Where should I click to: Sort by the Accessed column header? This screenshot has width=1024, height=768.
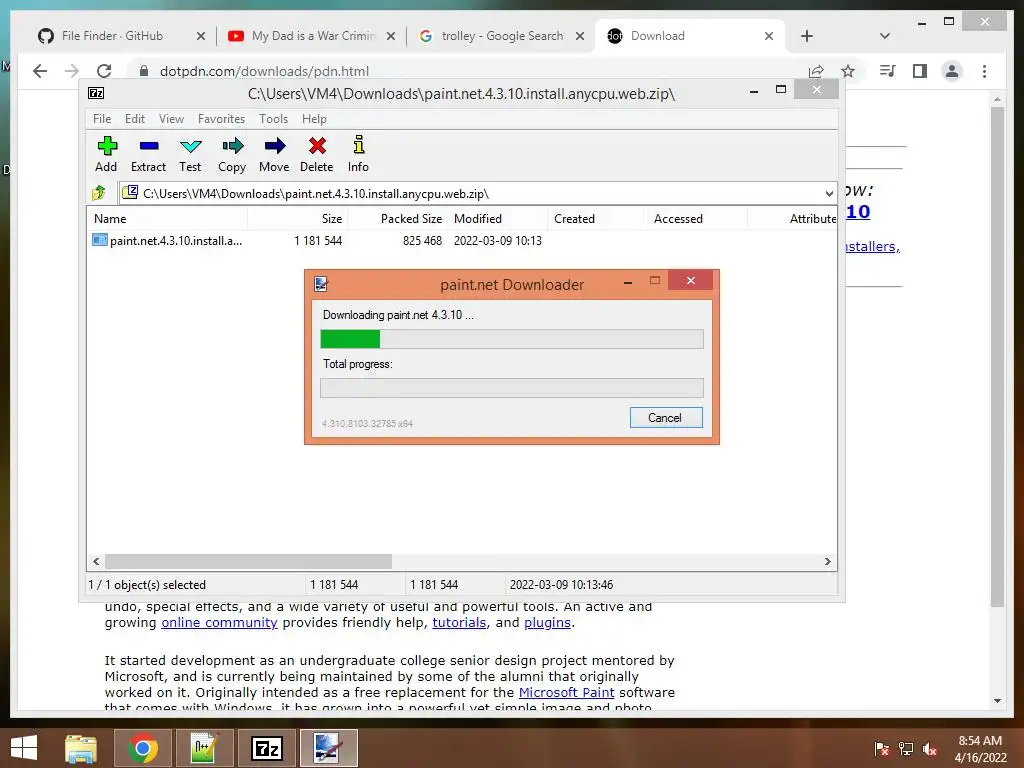coord(697,219)
